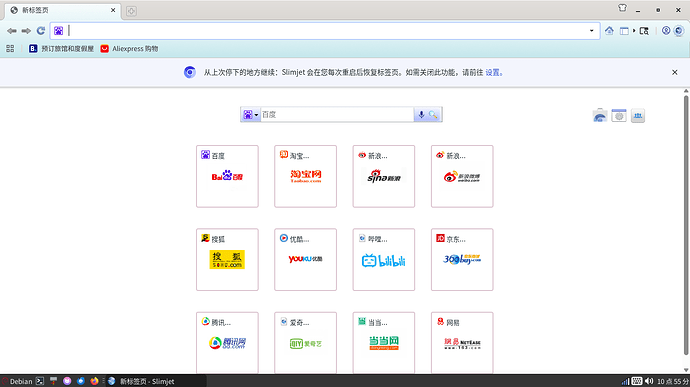
Task: Open the 搜狐 speed dial tile
Action: click(227, 259)
